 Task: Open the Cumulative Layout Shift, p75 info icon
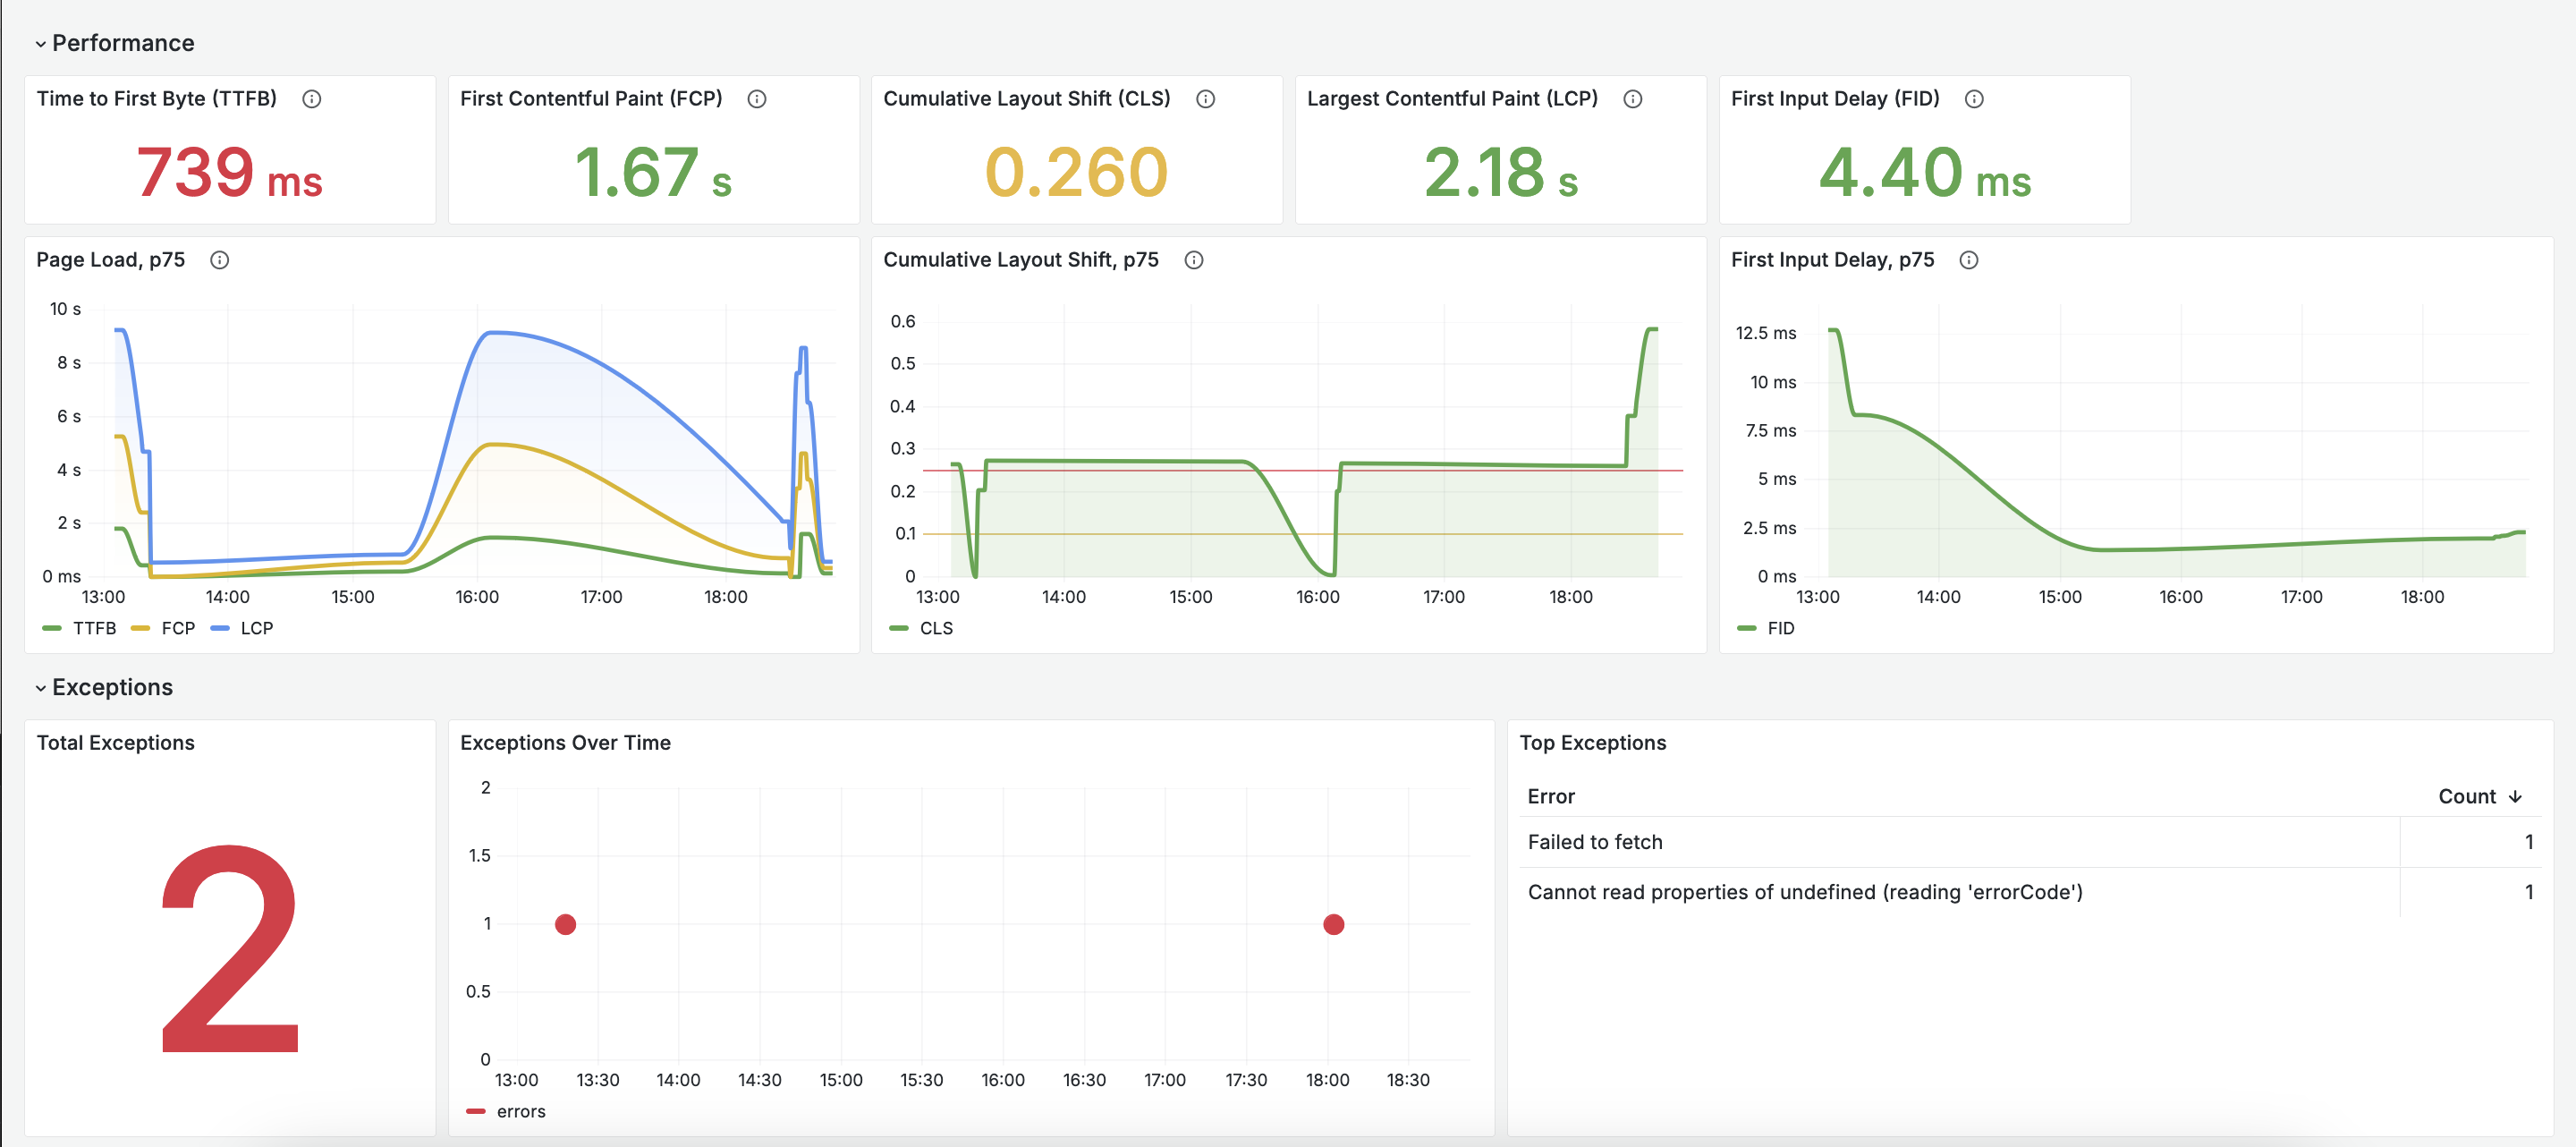tap(1194, 259)
